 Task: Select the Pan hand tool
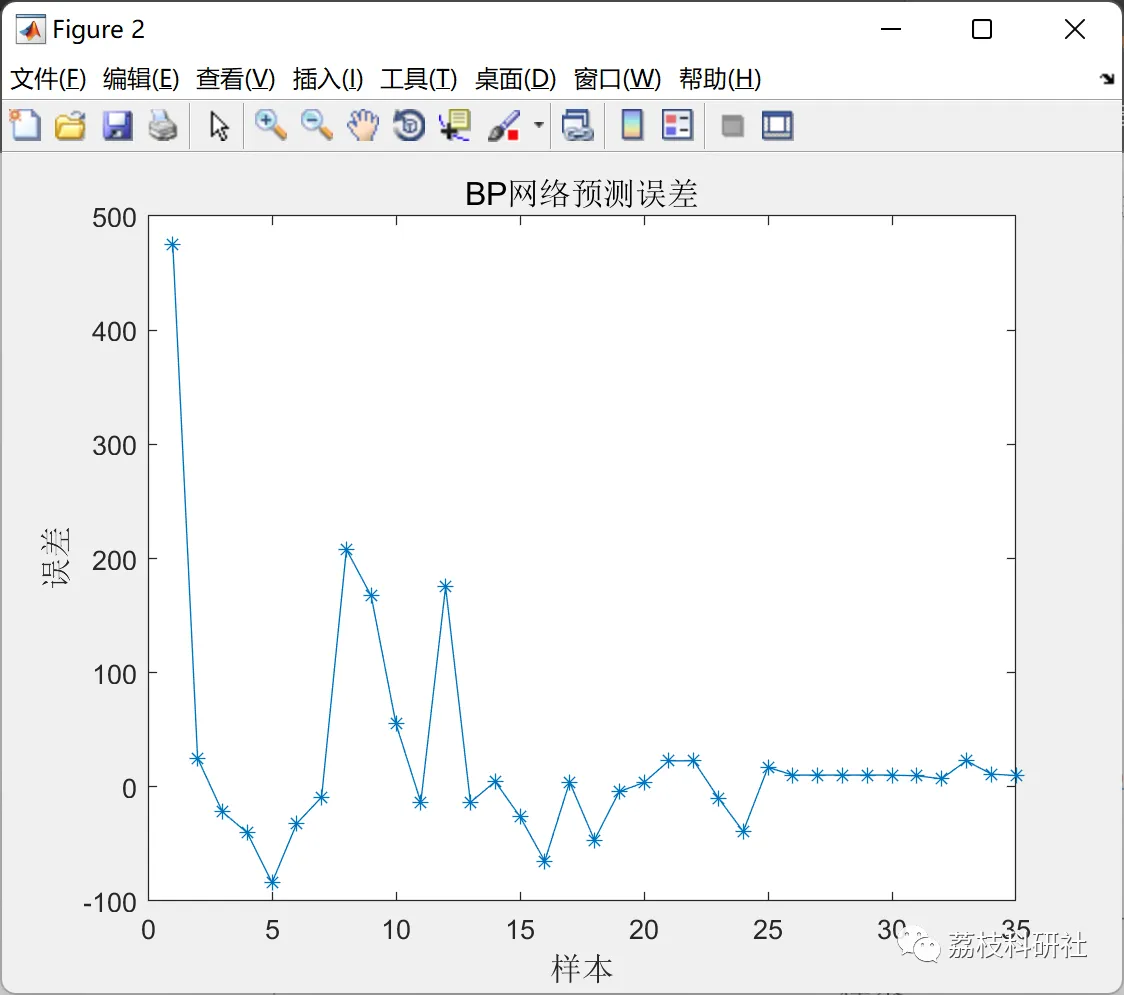pos(363,125)
